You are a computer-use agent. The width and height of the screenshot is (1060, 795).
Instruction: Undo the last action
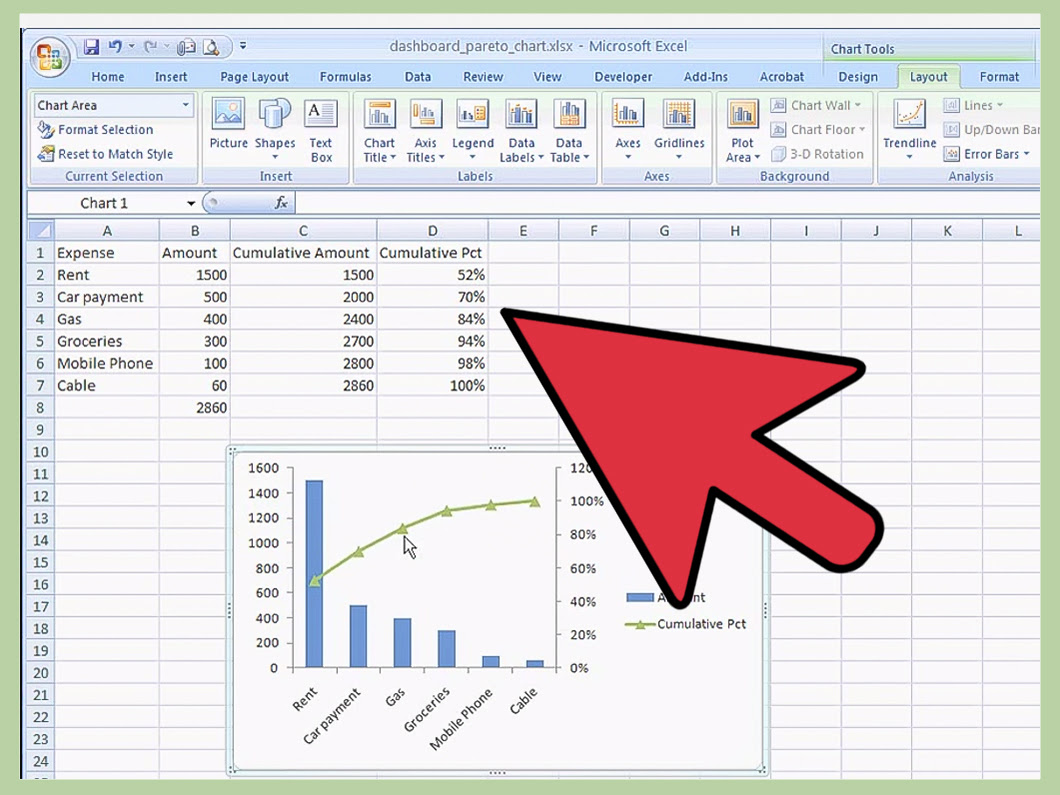116,47
